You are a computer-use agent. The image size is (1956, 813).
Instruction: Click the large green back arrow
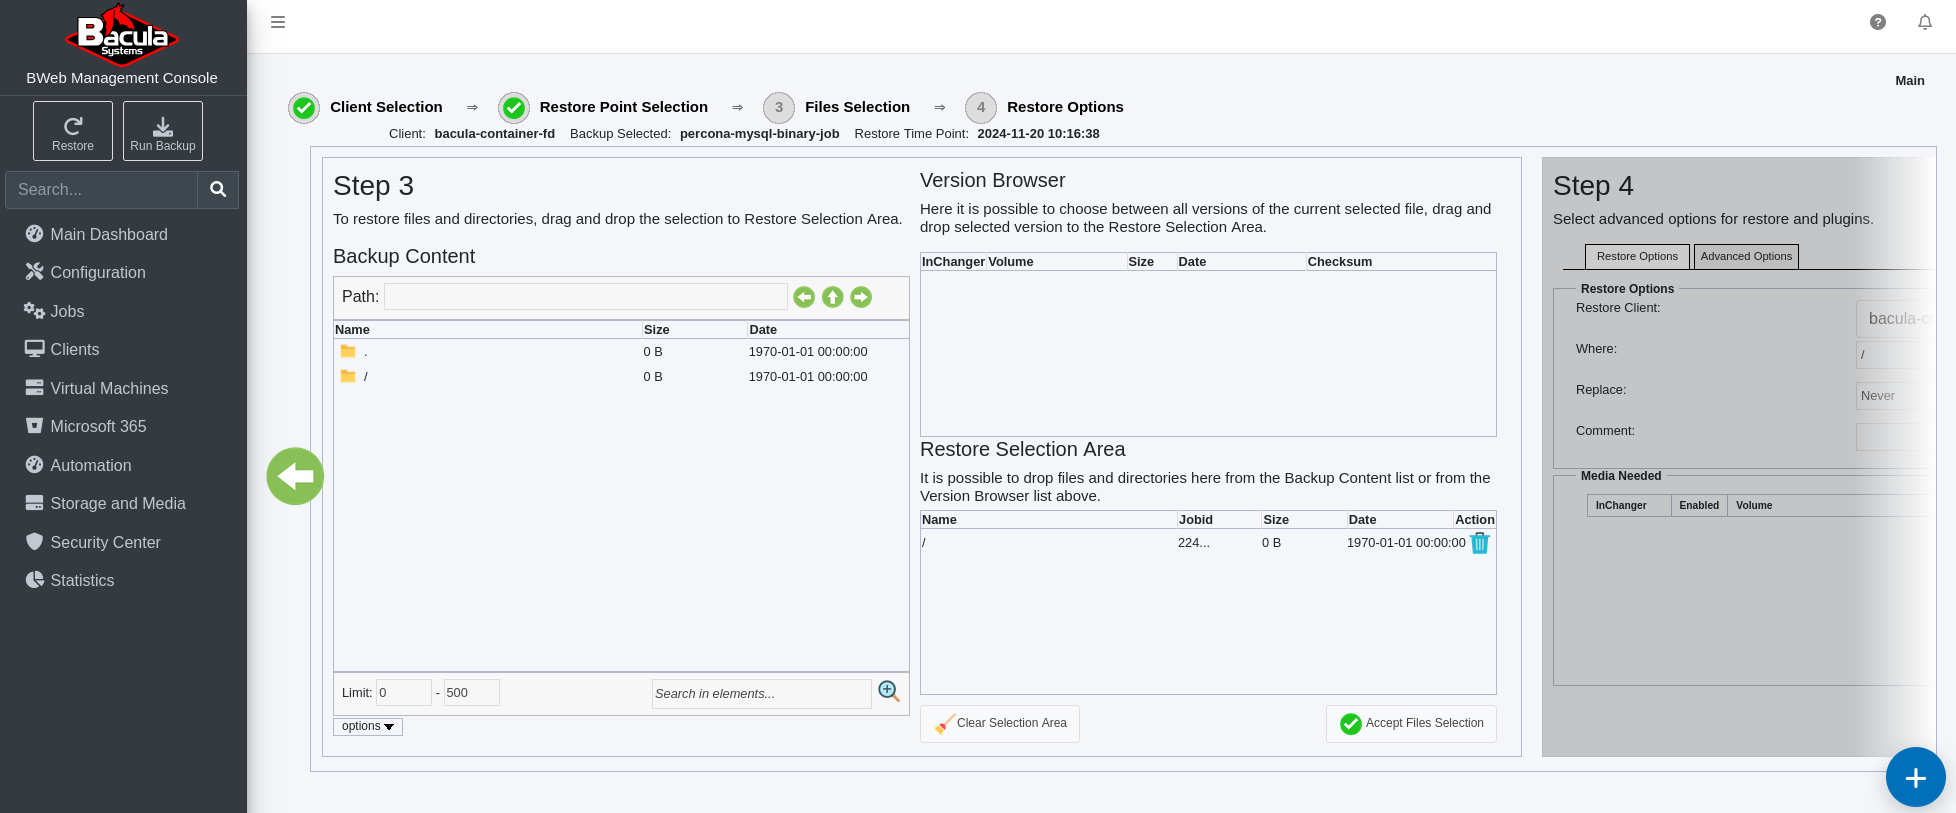pos(295,476)
